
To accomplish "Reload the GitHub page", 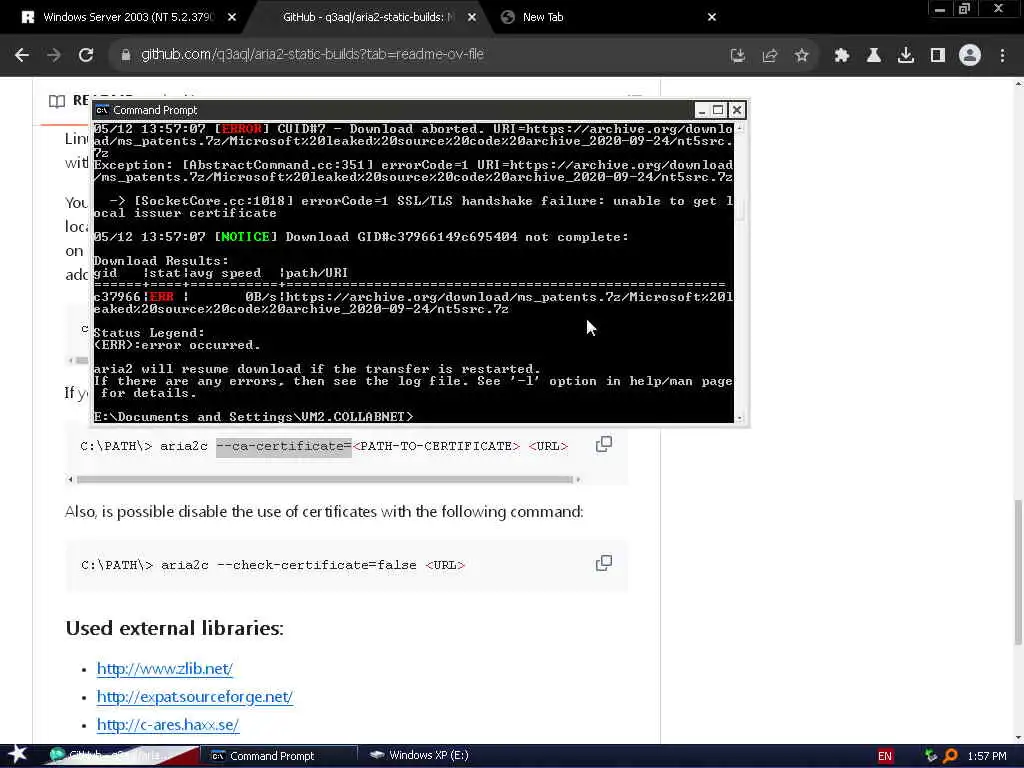I will click(x=86, y=55).
